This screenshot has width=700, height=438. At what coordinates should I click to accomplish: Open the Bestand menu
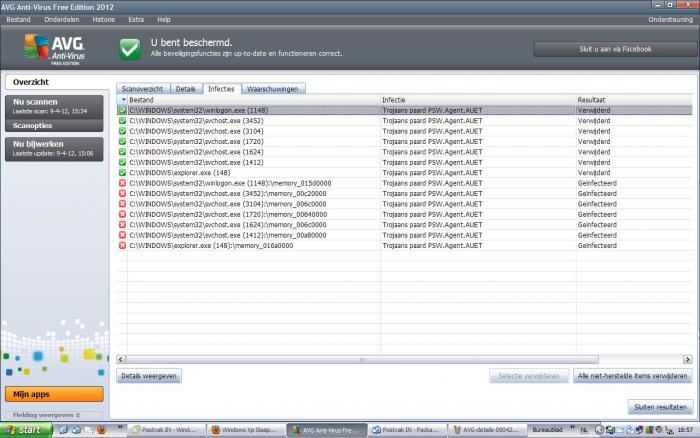pyautogui.click(x=18, y=20)
